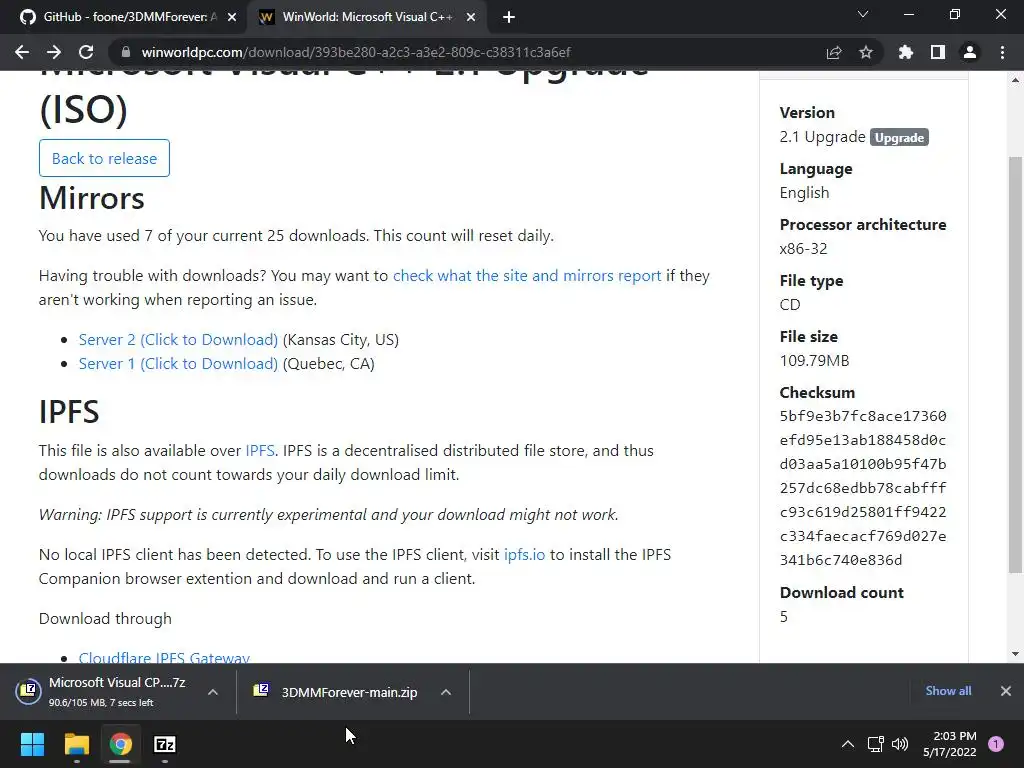Open the volume speaker tray icon
The width and height of the screenshot is (1024, 768).
pyautogui.click(x=900, y=744)
